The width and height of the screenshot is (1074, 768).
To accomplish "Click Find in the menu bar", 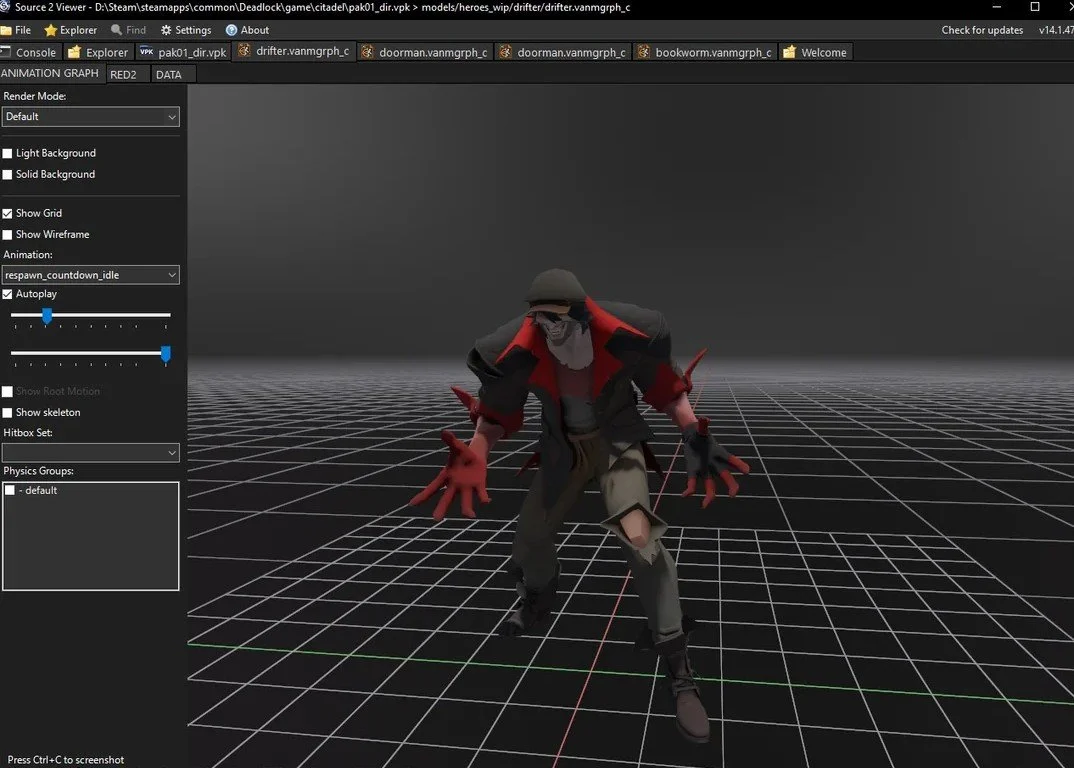I will coord(129,30).
